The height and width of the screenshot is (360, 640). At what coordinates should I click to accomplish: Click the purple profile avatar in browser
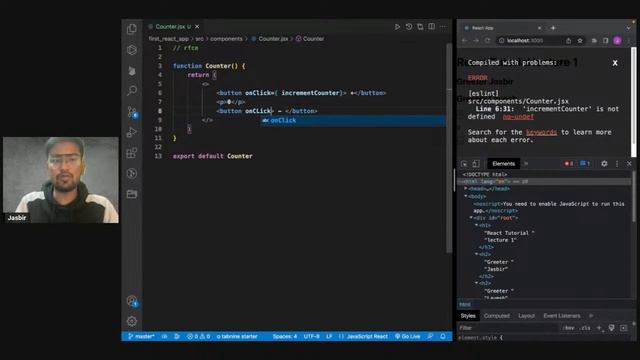click(x=617, y=41)
